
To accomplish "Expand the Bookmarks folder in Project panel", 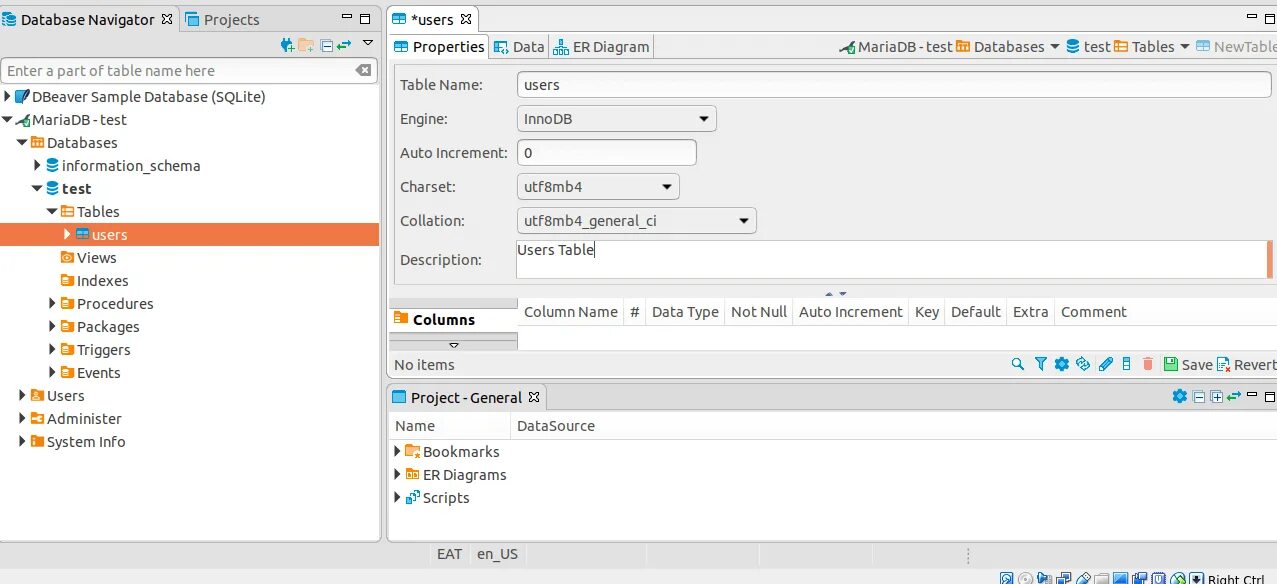I will [x=397, y=451].
